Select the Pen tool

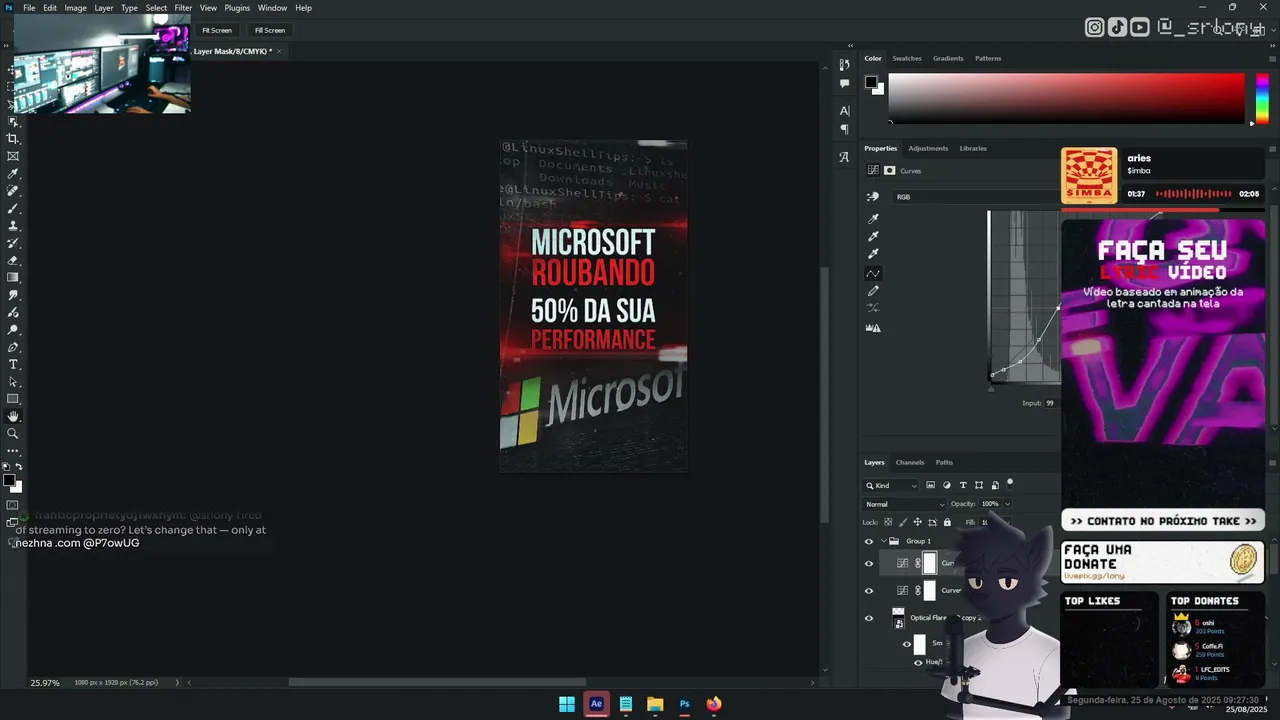point(13,347)
